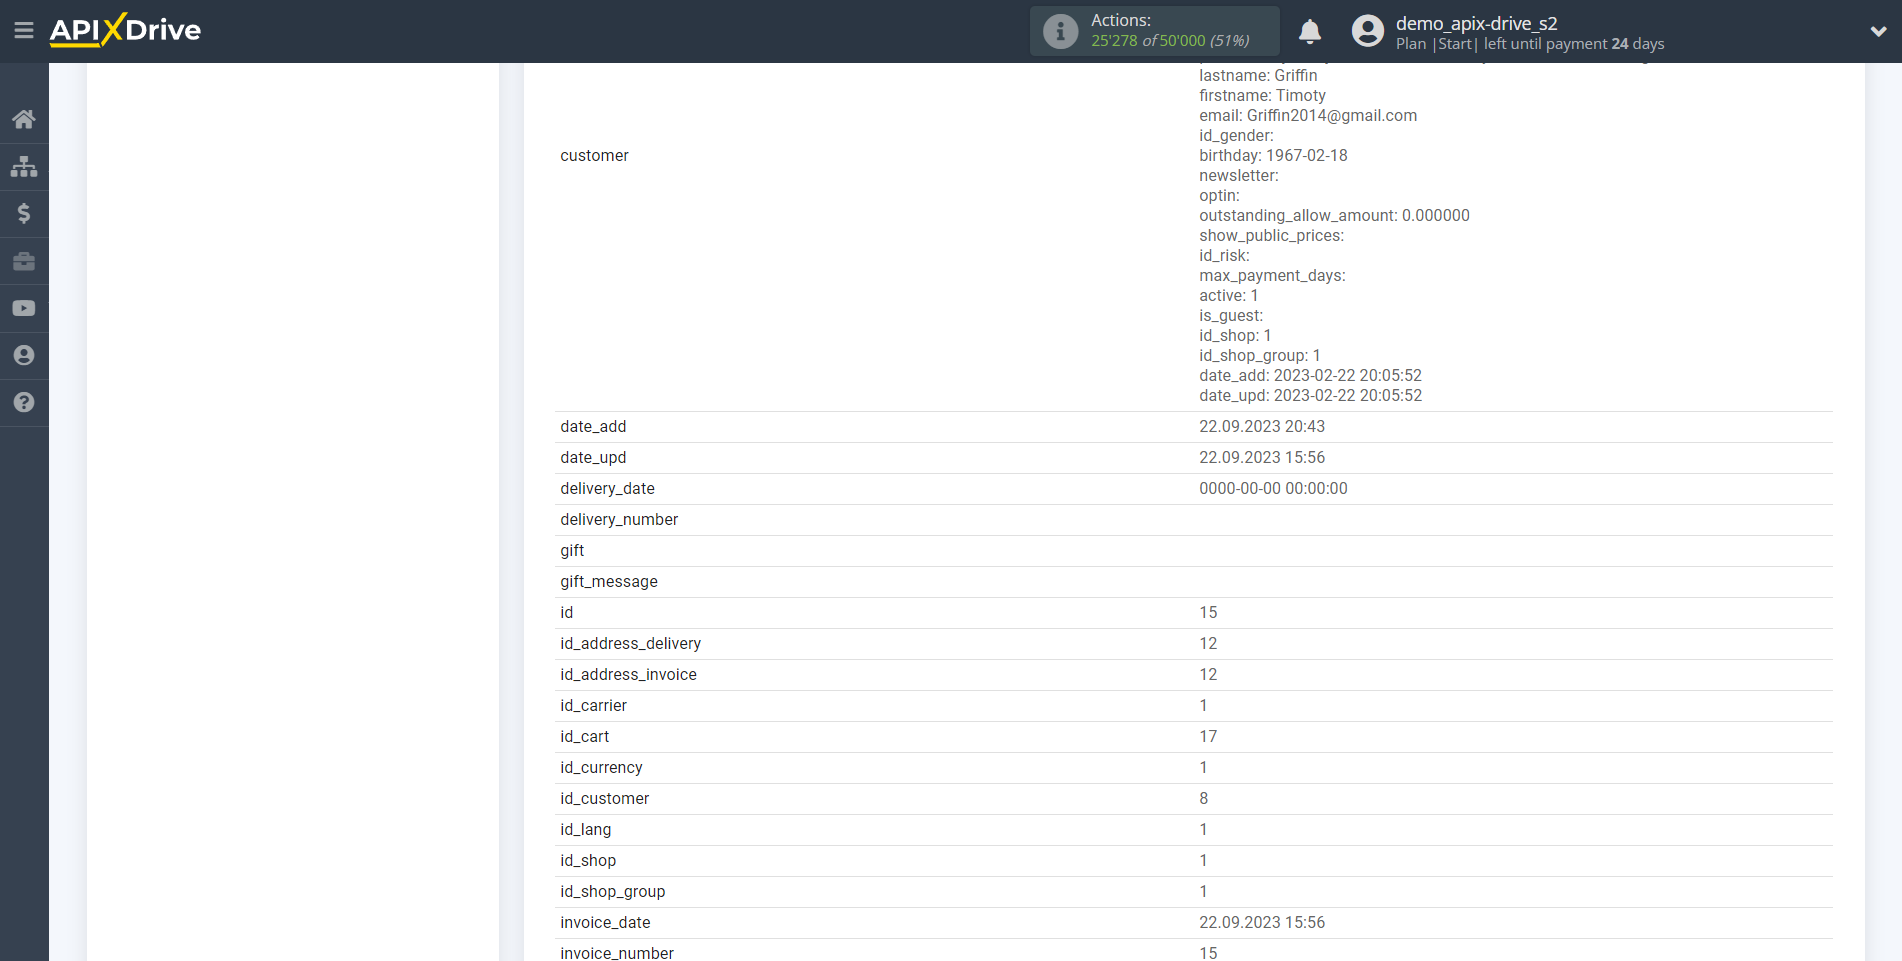Open the help question mark icon

24,402
